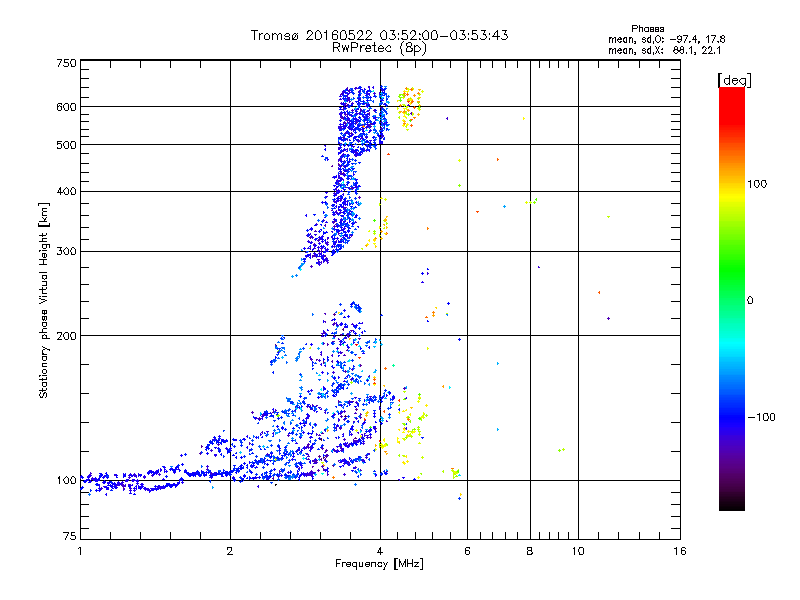Click the 'Phases' header text
This screenshot has height=600, width=800.
[647, 29]
